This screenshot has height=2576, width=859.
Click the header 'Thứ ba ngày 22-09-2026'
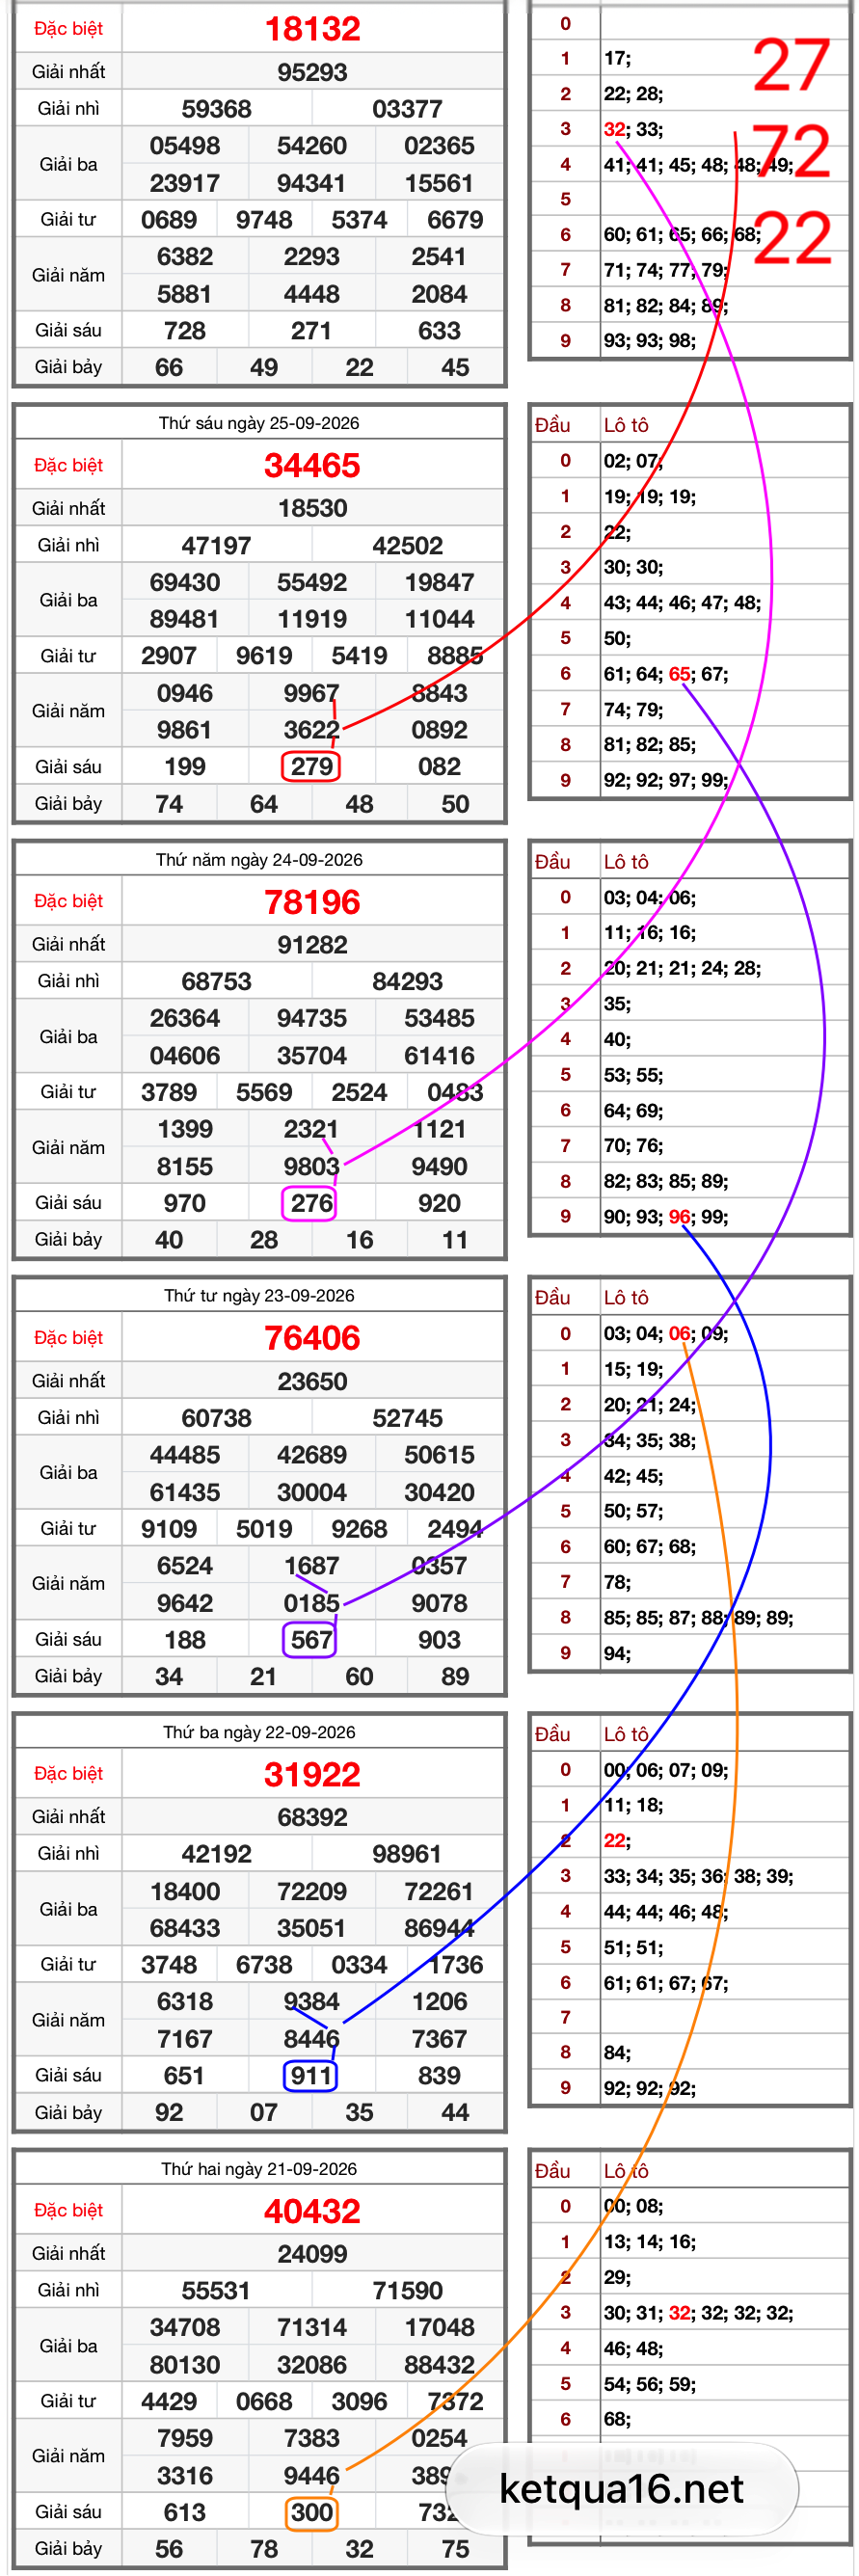click(x=259, y=1732)
